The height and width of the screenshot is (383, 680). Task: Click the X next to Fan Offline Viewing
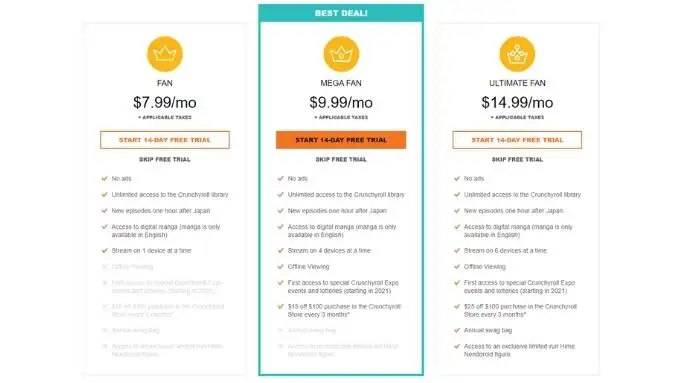coord(105,266)
